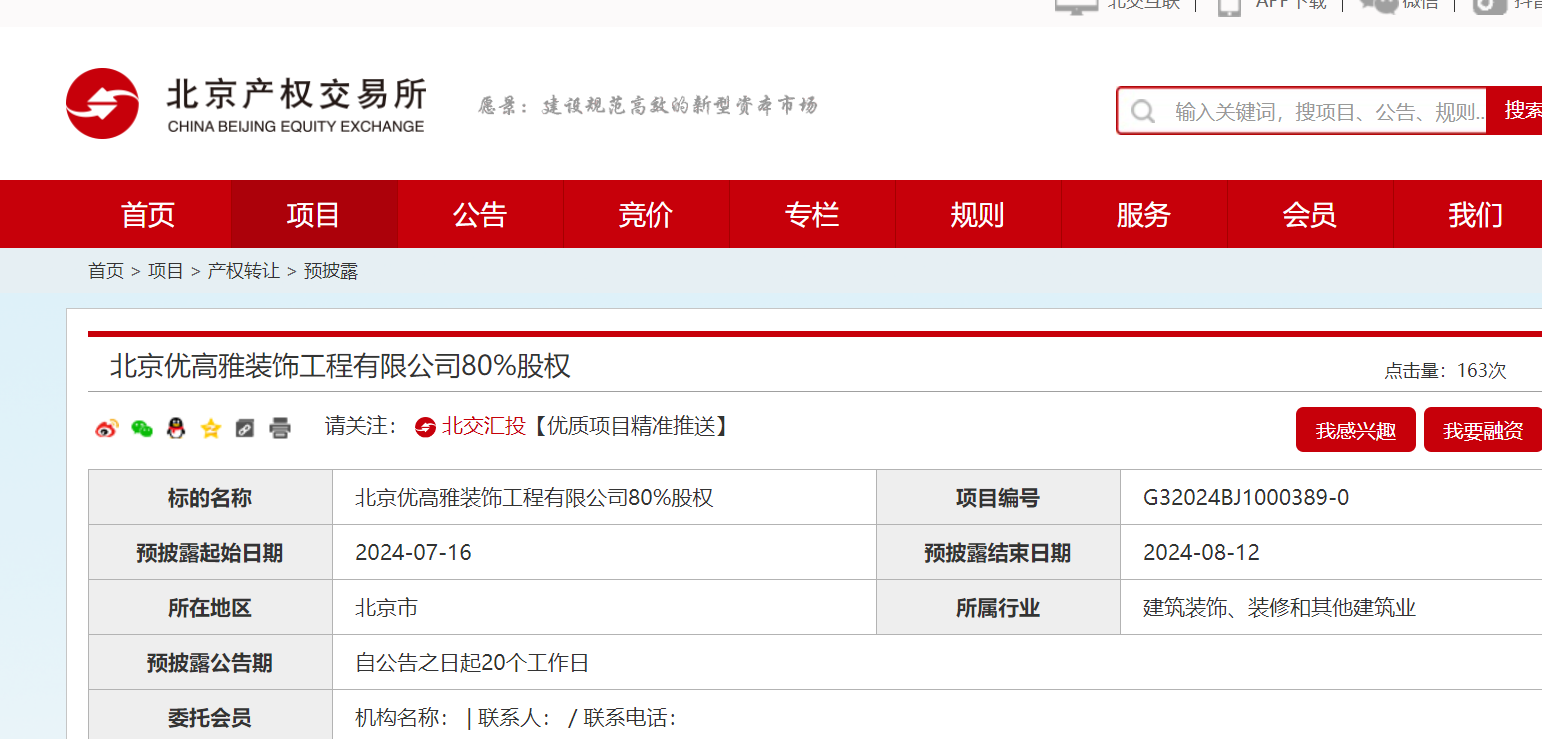Screen dimensions: 1542x739
Task: Click 产权转让 in the breadcrumb
Action: pos(244,271)
